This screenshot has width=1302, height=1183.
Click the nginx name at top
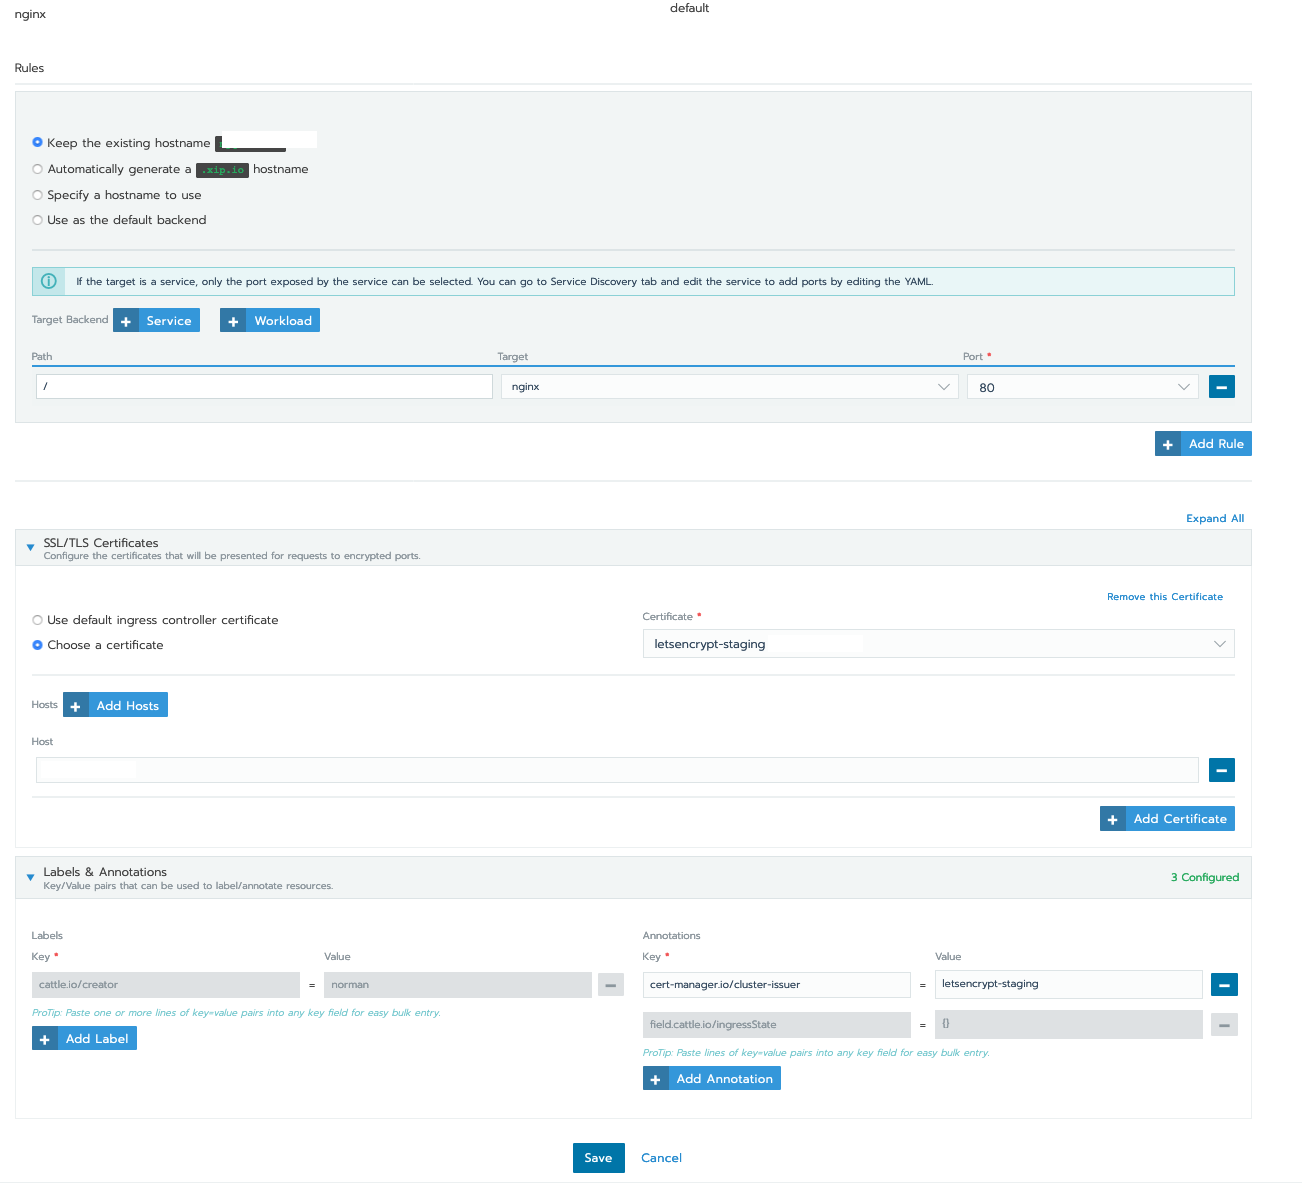(30, 14)
